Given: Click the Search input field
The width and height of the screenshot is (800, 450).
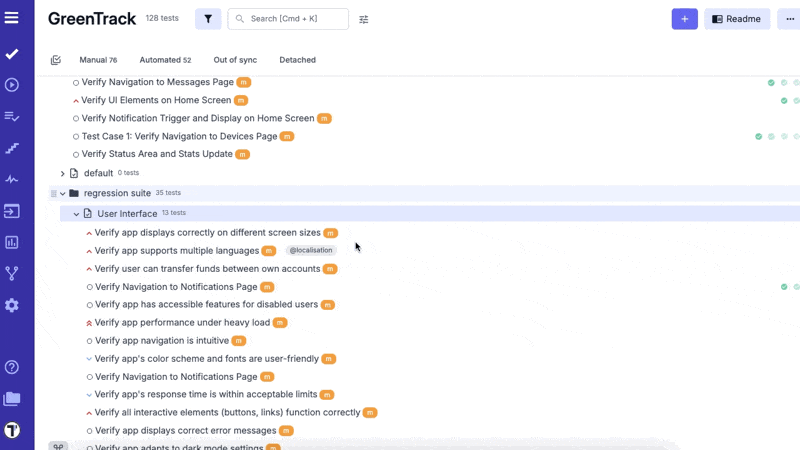Looking at the screenshot, I should [x=296, y=19].
